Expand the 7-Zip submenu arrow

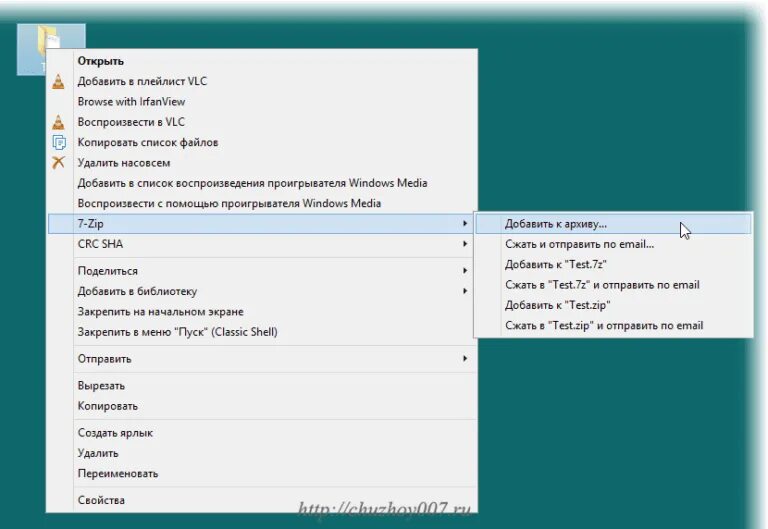(464, 224)
